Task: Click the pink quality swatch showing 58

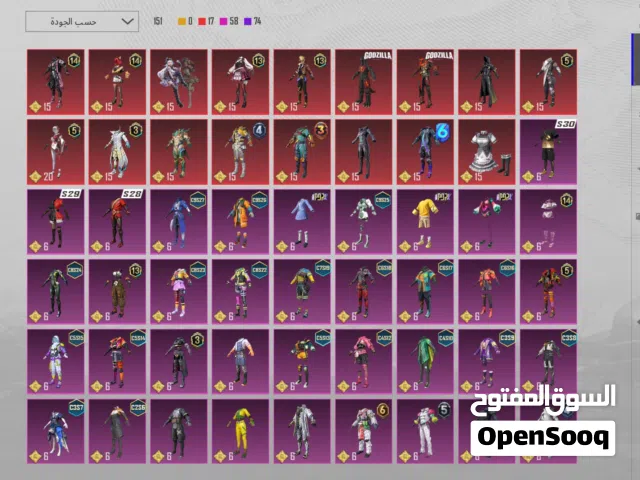Action: pos(224,21)
